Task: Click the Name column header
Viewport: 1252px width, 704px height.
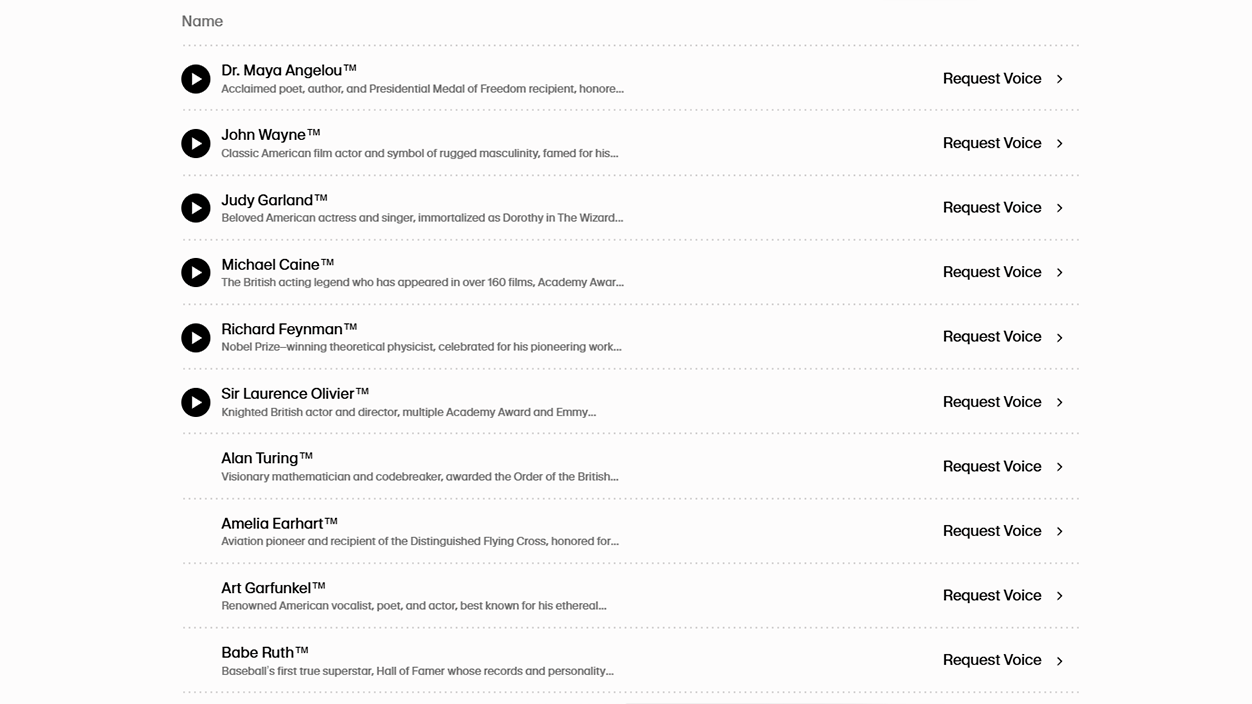Action: click(202, 22)
